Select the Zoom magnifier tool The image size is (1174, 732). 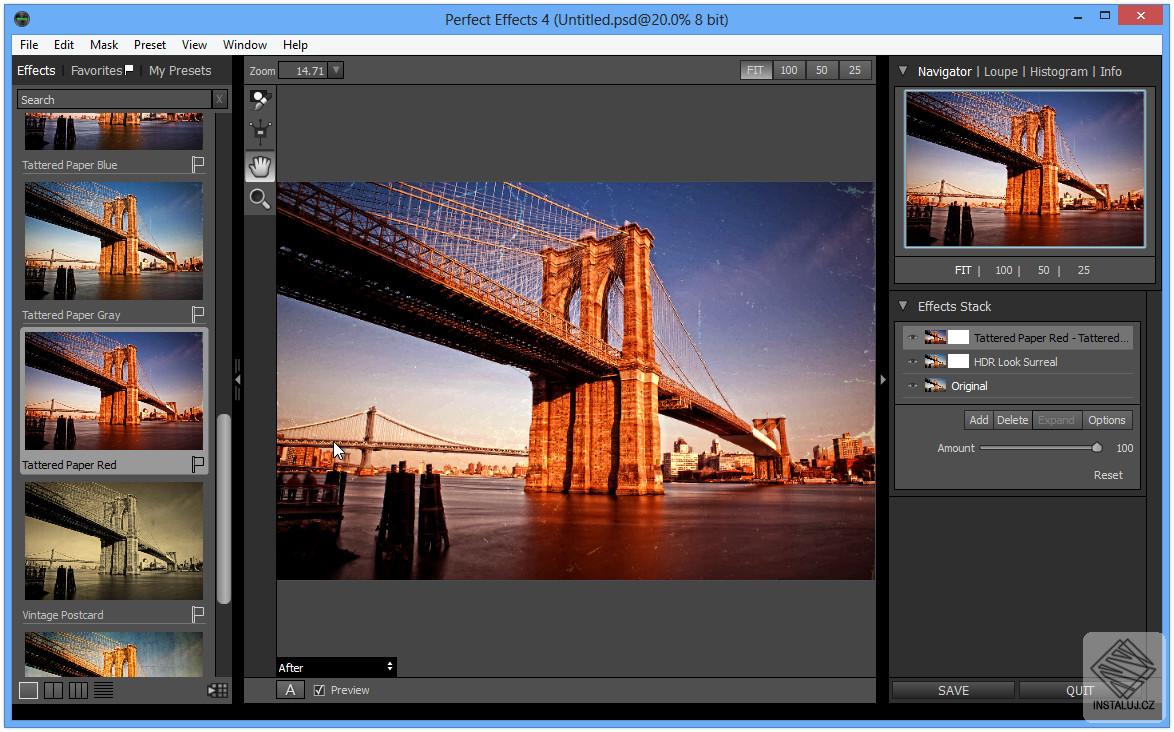[x=260, y=199]
